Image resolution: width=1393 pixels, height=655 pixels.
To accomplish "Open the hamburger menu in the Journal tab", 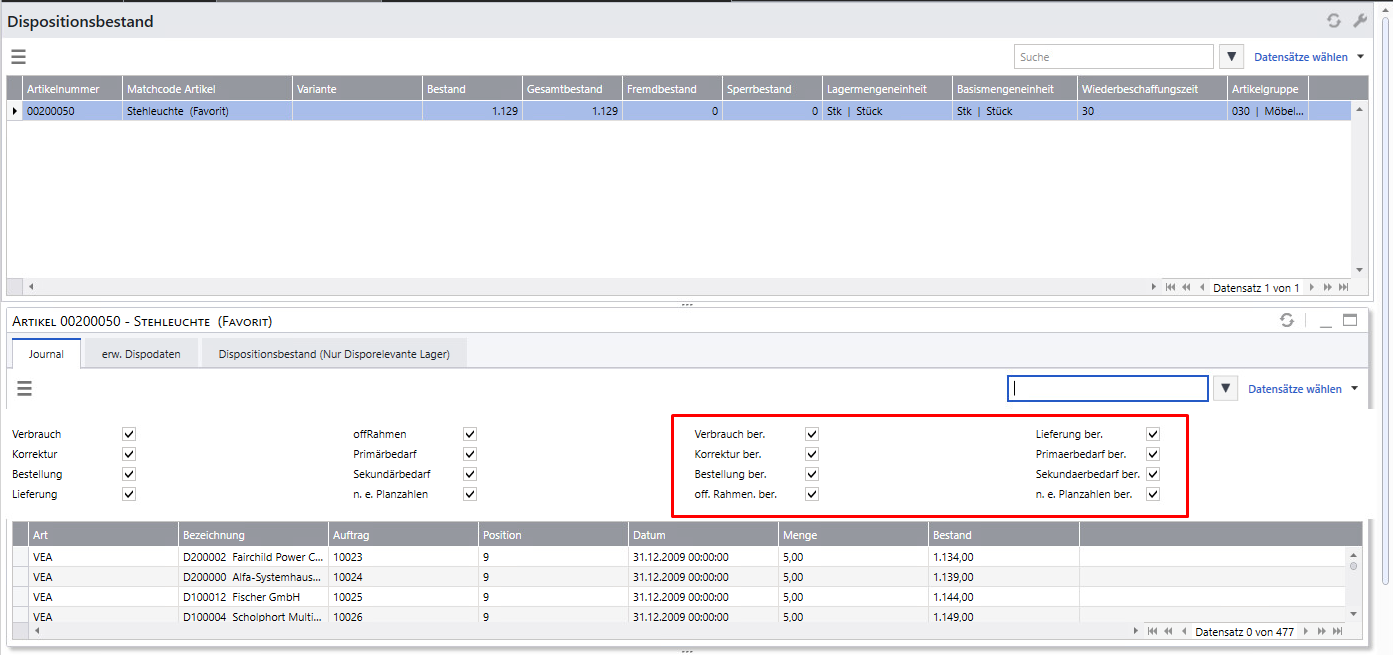I will [x=25, y=389].
